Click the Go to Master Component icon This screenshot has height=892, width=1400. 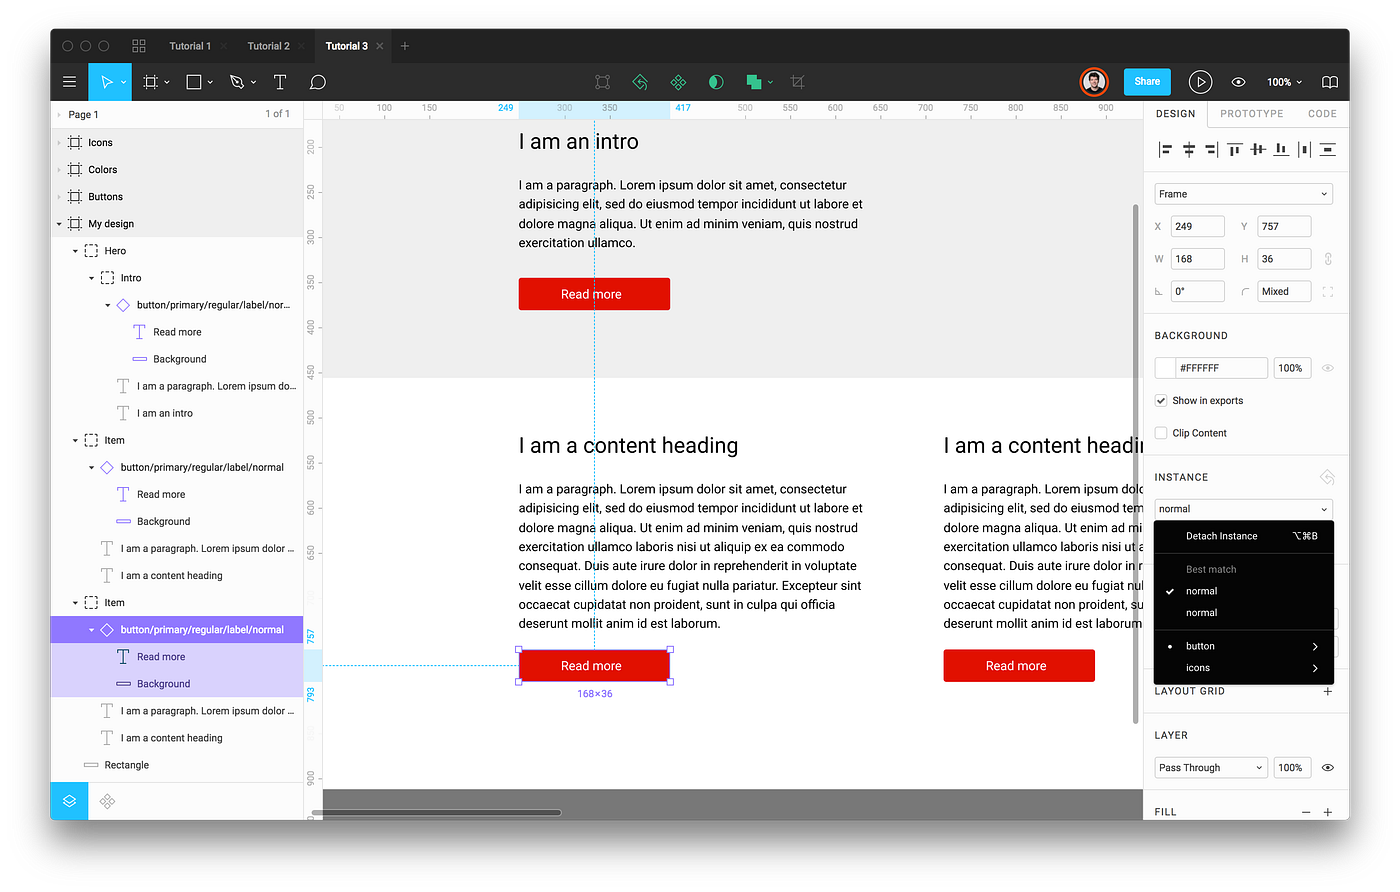pyautogui.click(x=640, y=82)
